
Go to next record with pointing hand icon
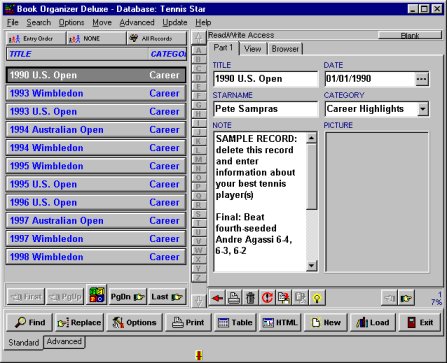click(406, 298)
